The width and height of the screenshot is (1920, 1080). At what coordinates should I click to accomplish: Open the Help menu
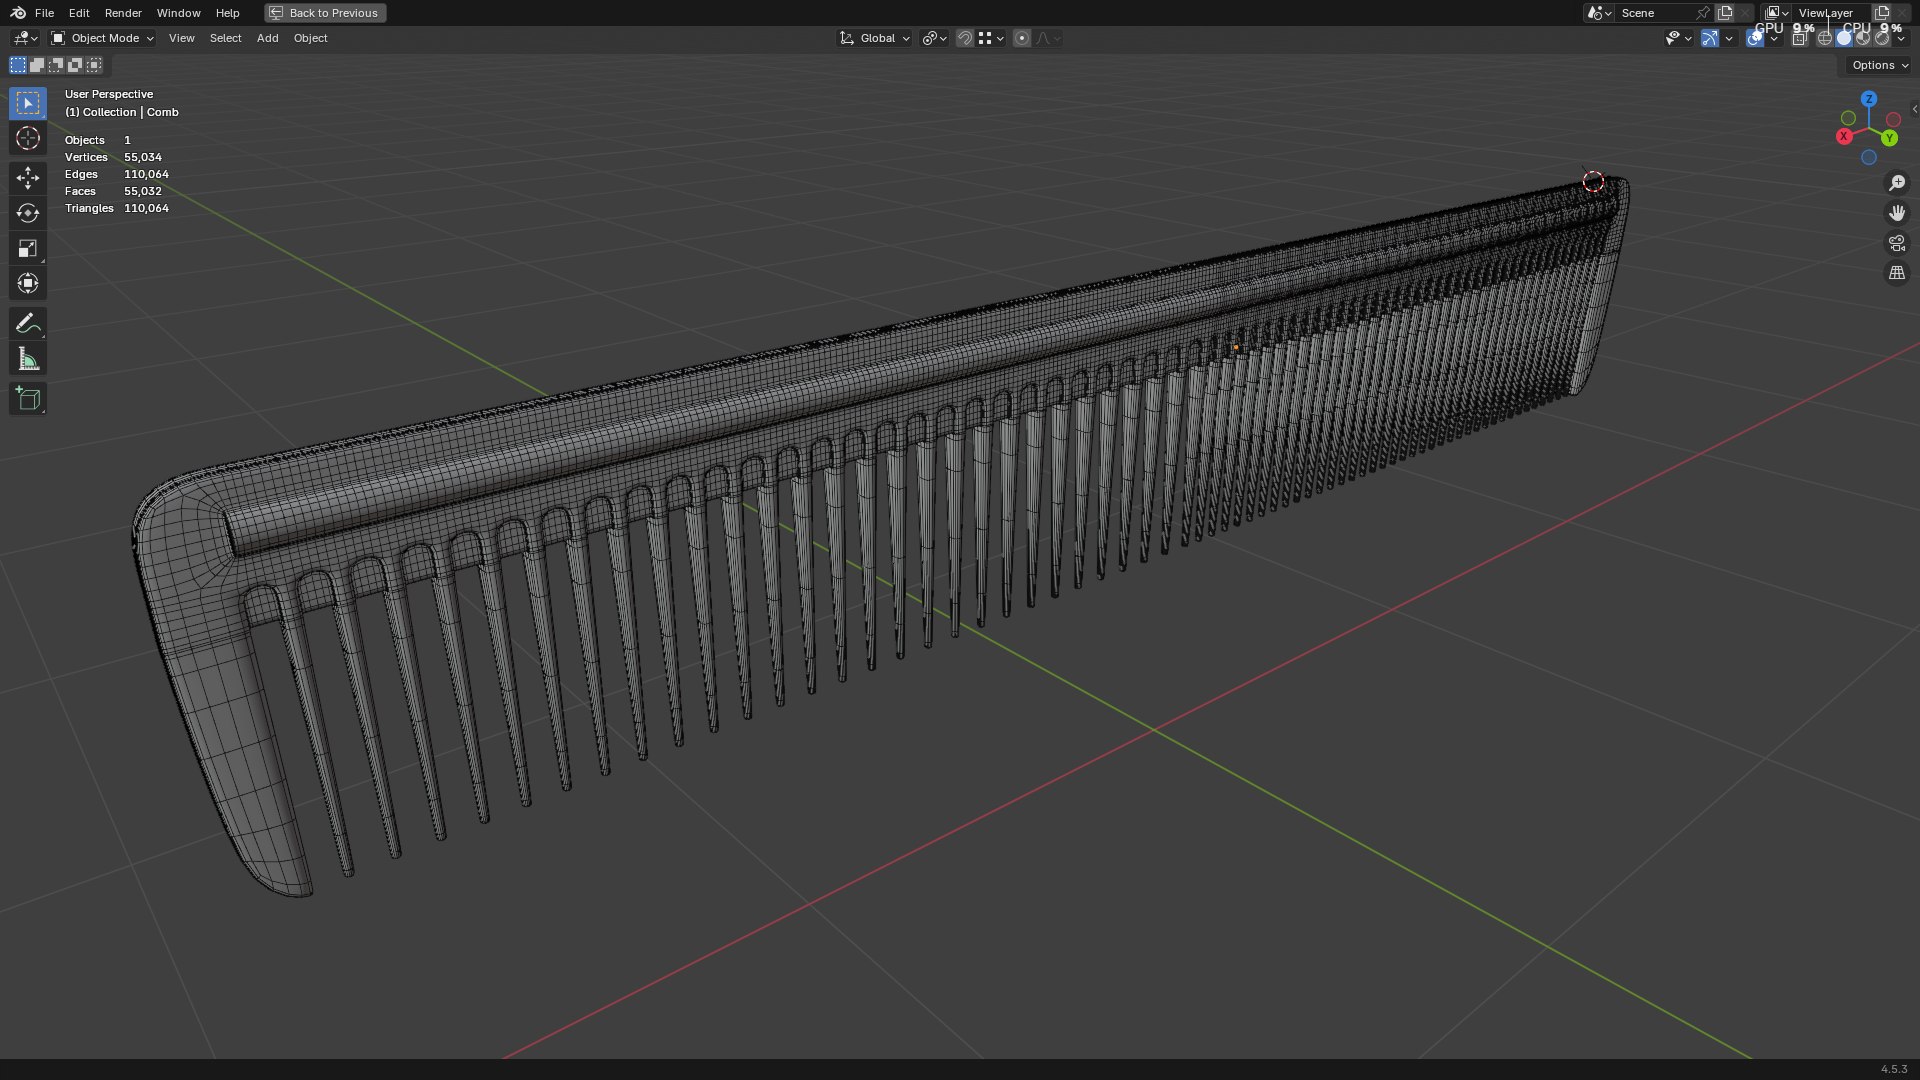[227, 13]
